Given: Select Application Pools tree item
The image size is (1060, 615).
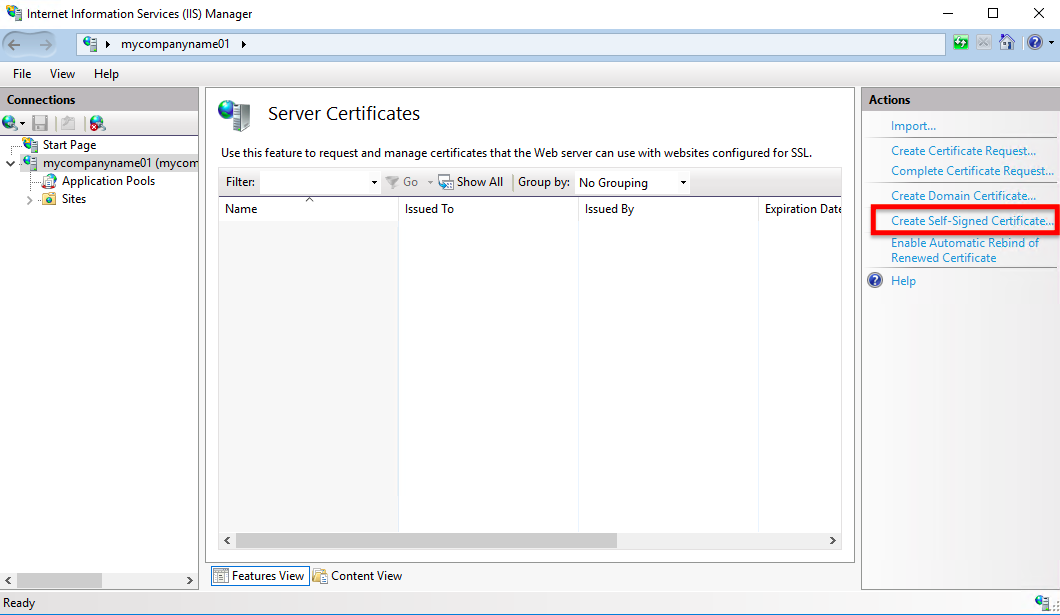Looking at the screenshot, I should click(108, 181).
